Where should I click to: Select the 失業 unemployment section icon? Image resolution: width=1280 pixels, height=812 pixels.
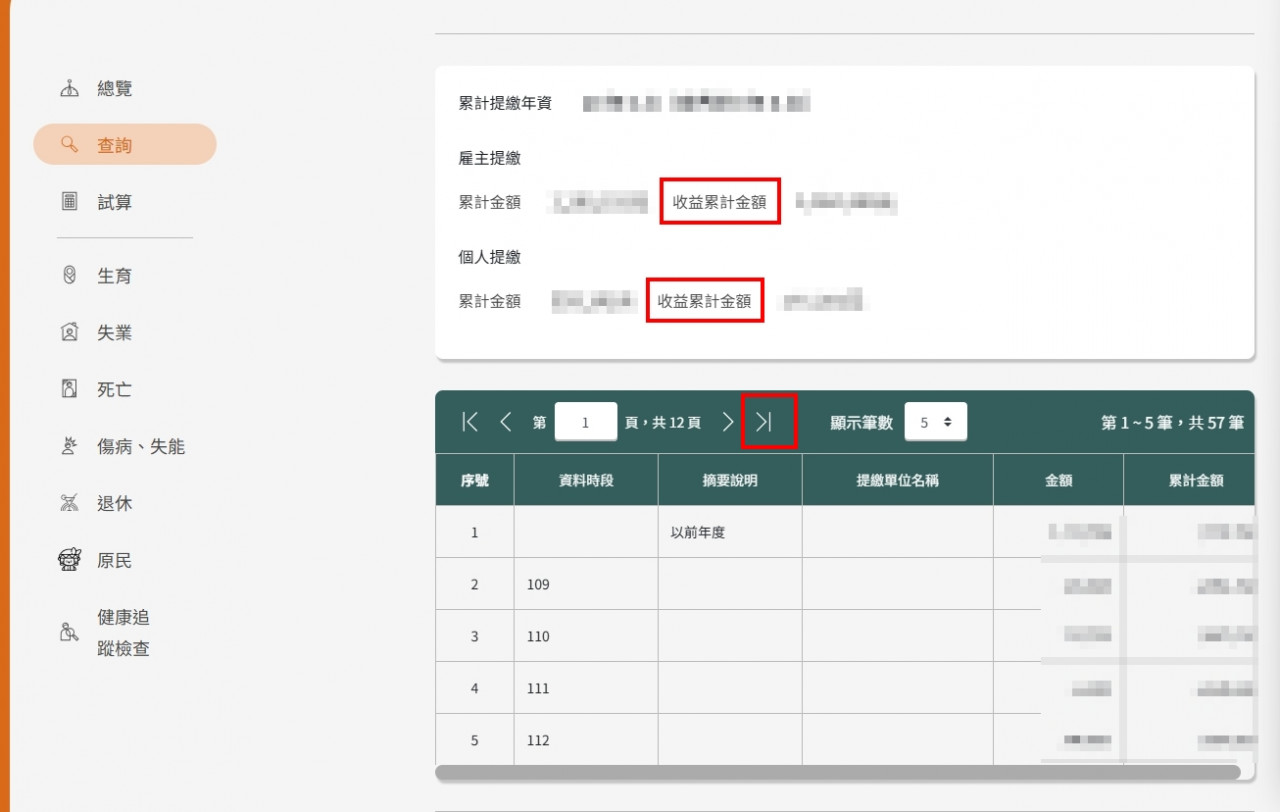tap(69, 332)
